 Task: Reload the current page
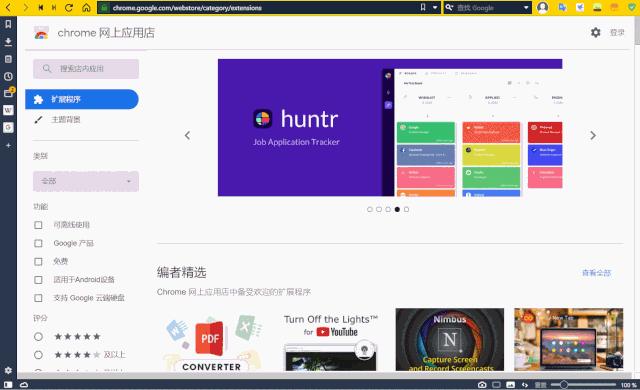pos(69,7)
